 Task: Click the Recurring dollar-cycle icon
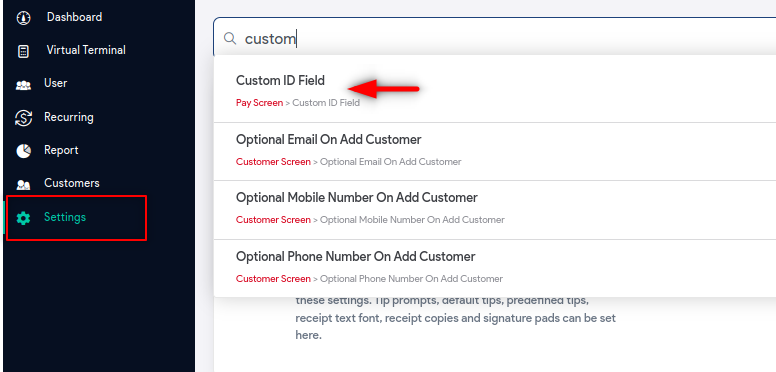point(23,118)
